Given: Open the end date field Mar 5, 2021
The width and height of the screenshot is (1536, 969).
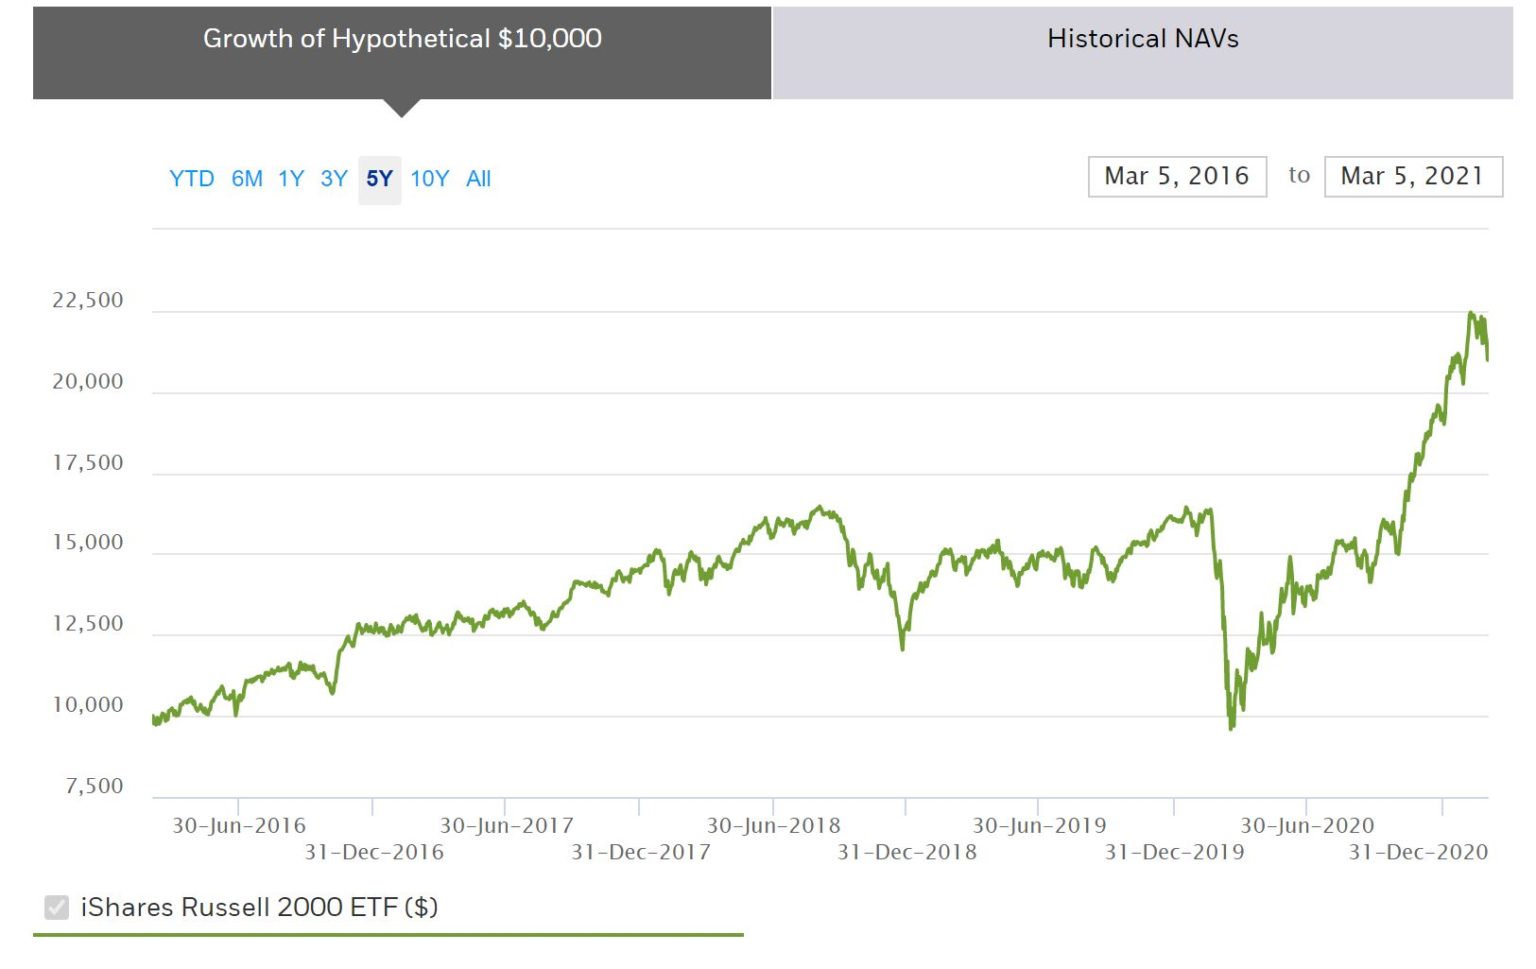Looking at the screenshot, I should click(x=1411, y=177).
